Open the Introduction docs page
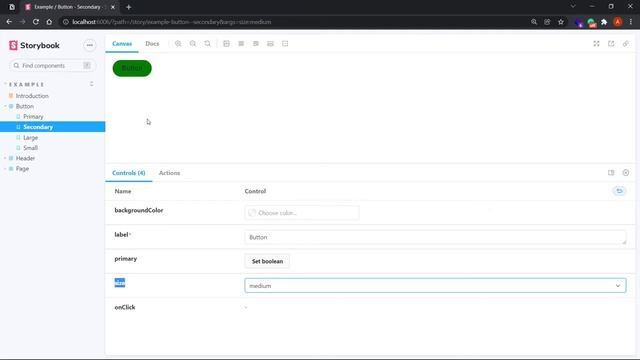This screenshot has height=360, width=640. (32, 96)
